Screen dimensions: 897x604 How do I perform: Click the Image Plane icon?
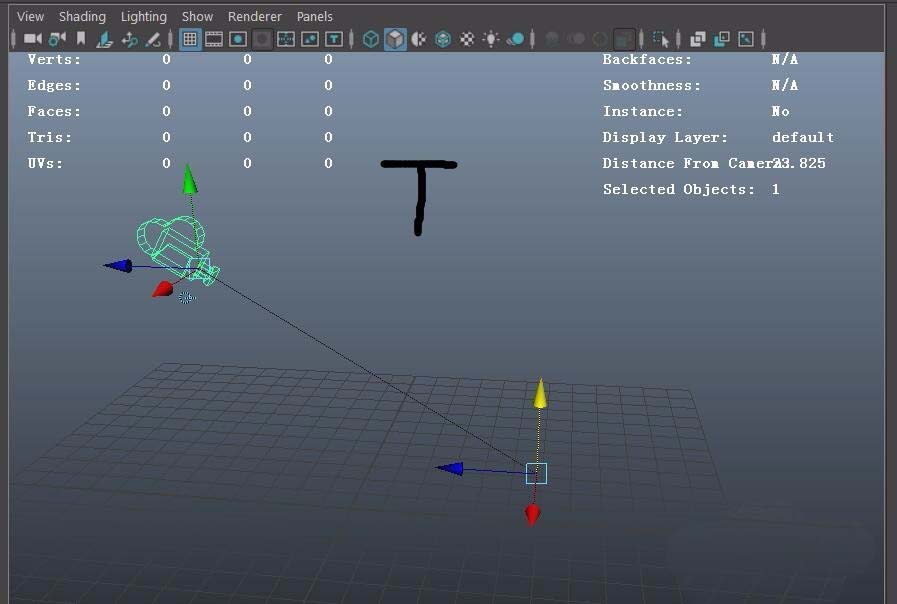click(x=105, y=39)
